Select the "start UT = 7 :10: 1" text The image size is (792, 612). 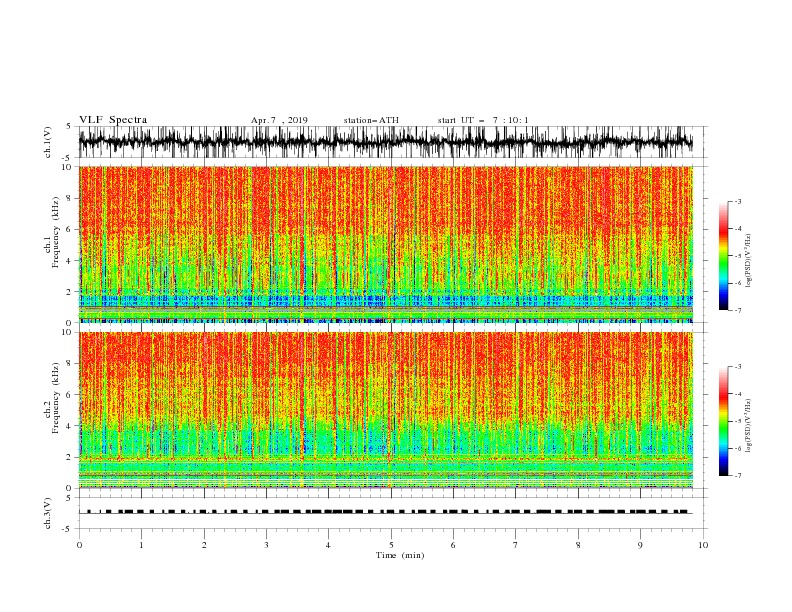(x=483, y=120)
